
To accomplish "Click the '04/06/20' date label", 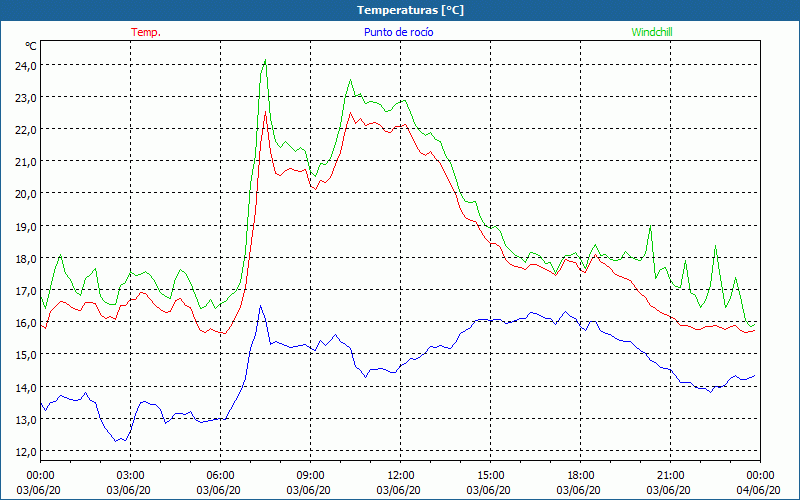I will [x=758, y=490].
